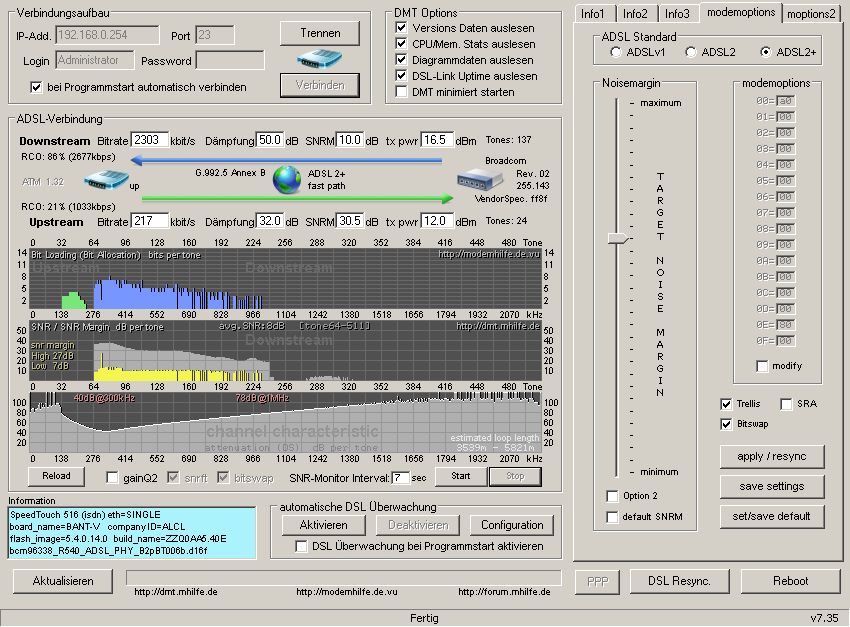The image size is (850, 627).
Task: Open http://forum.mhilfe.de link
Action: pos(504,592)
